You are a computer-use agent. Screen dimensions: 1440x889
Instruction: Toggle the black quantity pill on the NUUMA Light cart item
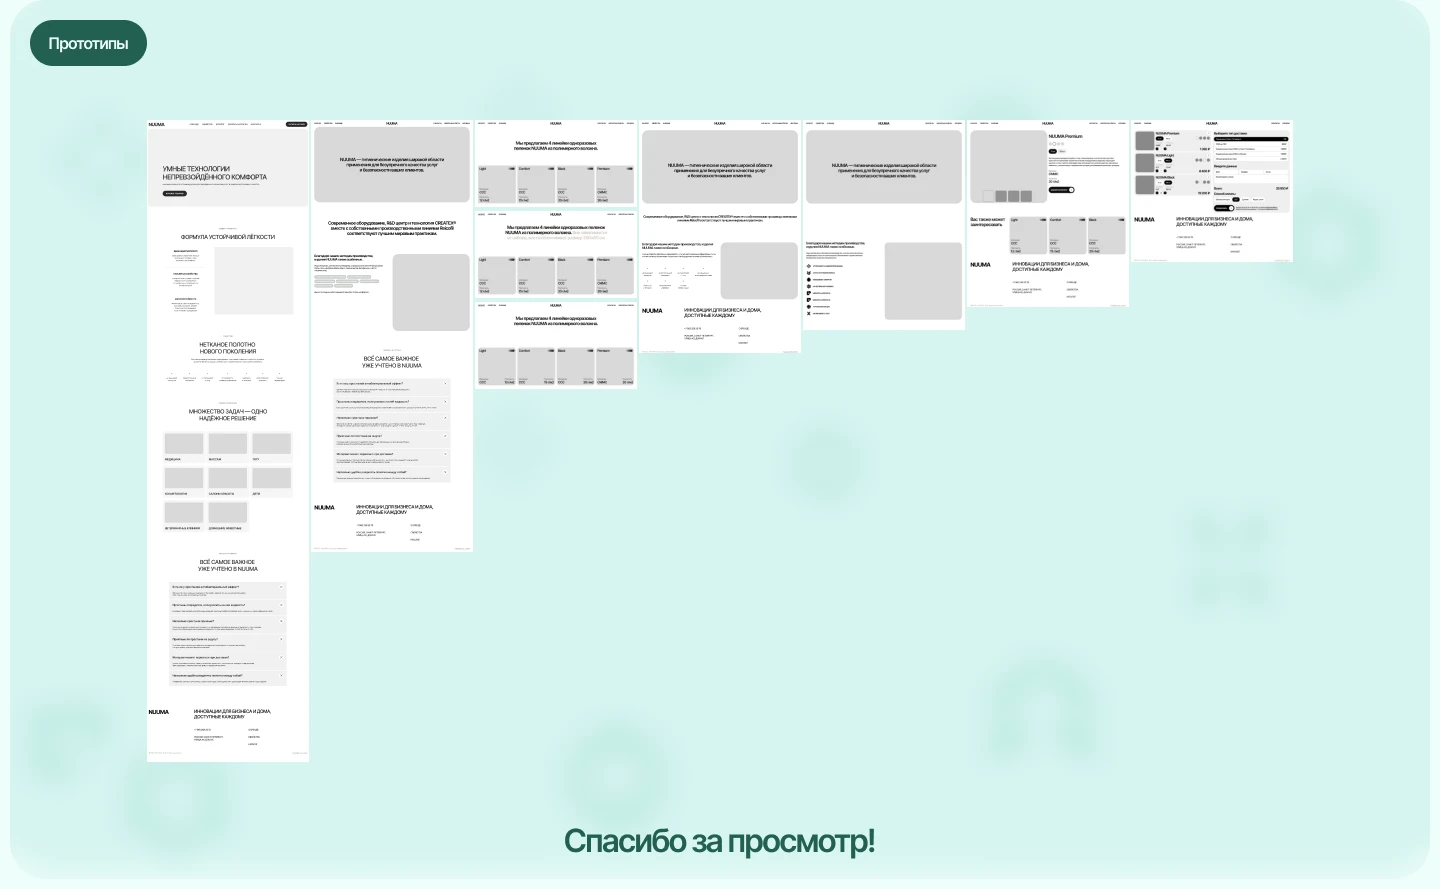pos(1168,161)
